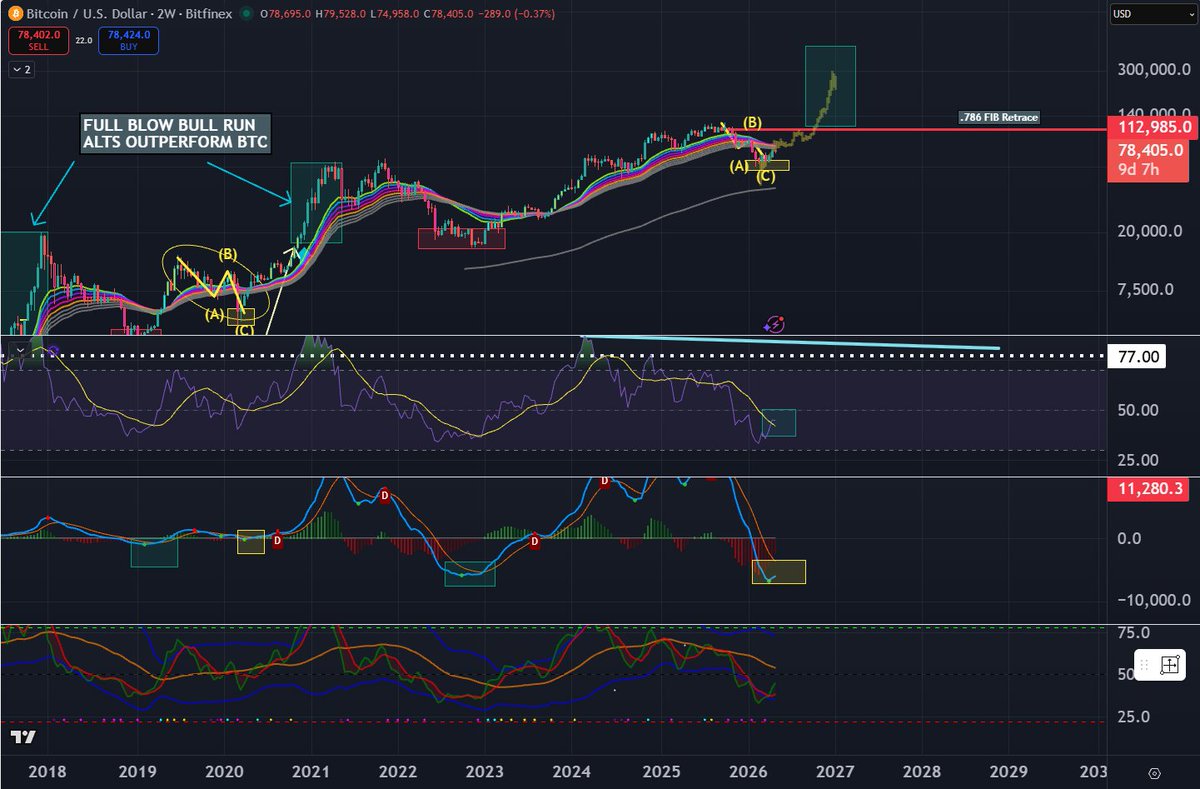Click the 75.0 label in the bottom pane axis
The image size is (1200, 789).
1134,633
